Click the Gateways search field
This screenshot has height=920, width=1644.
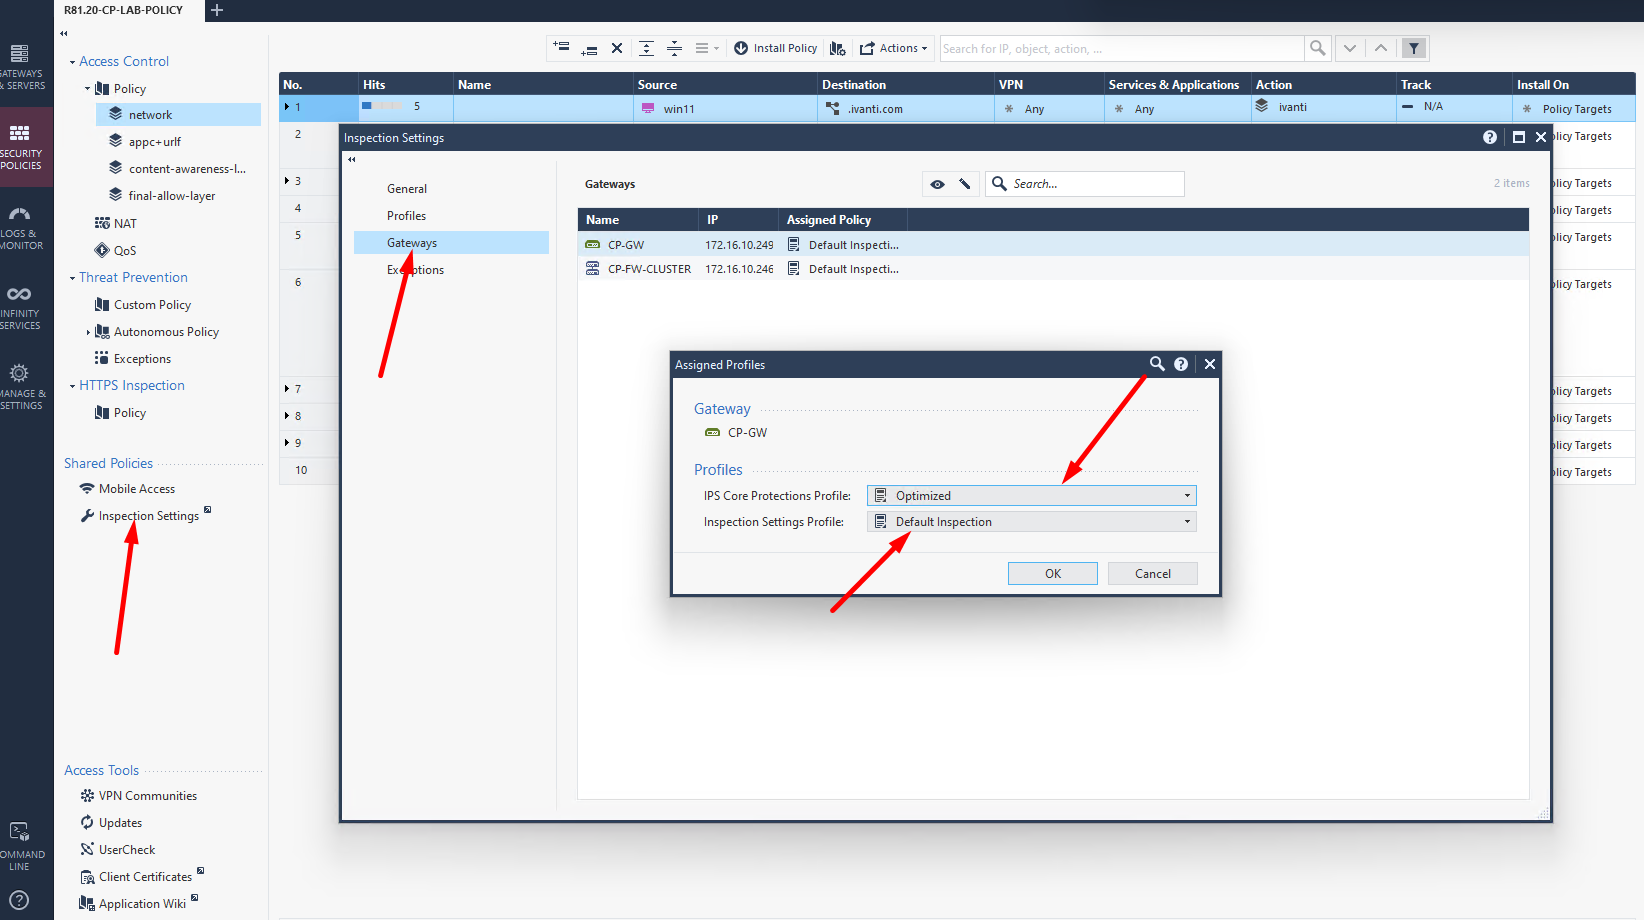(1085, 184)
